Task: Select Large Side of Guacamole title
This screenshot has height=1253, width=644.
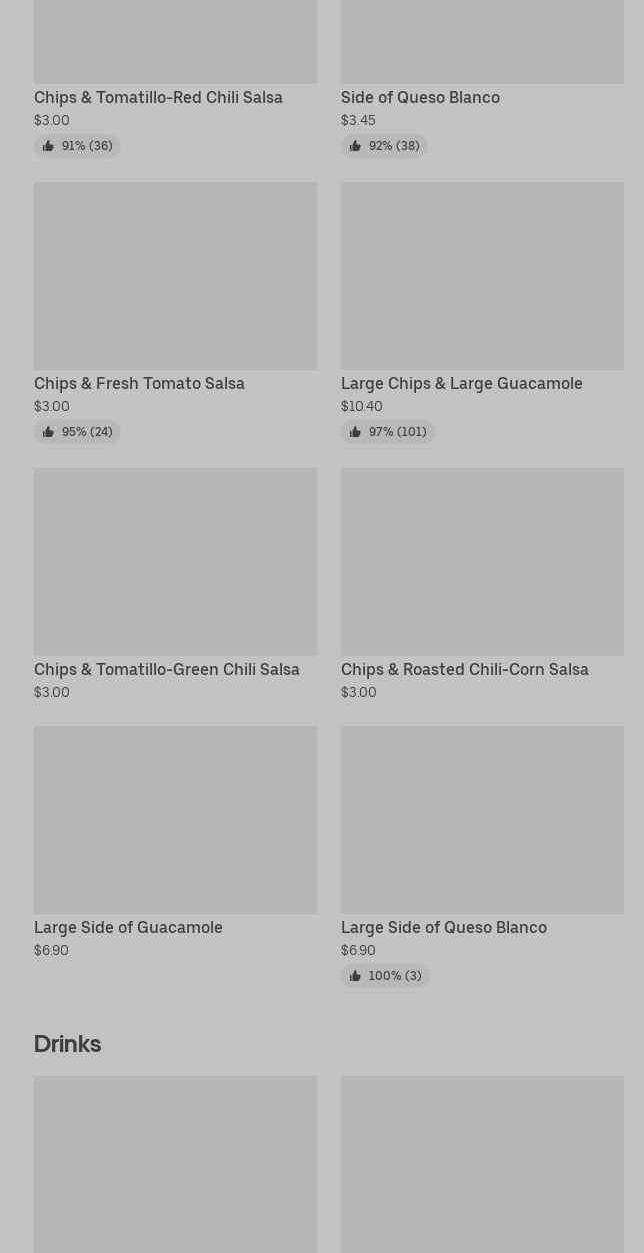Action: (x=128, y=928)
